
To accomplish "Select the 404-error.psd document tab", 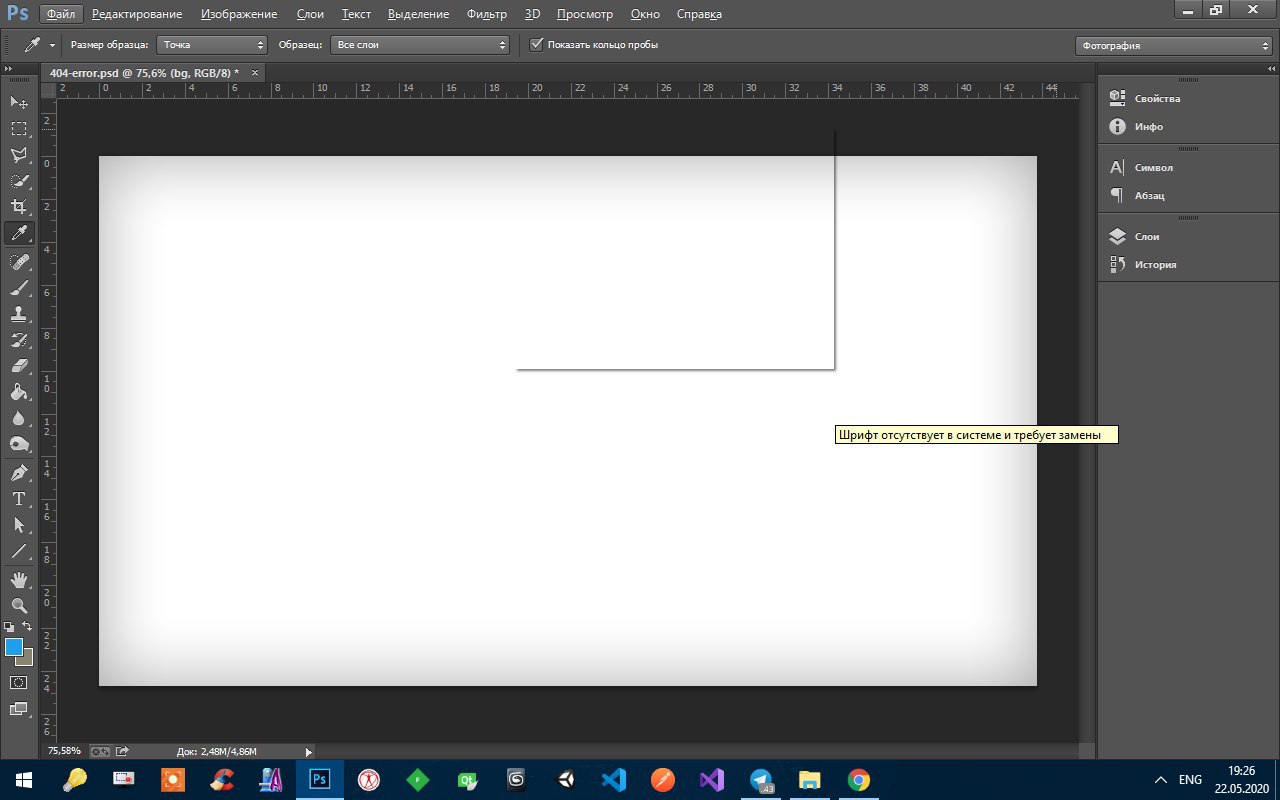I will point(144,72).
